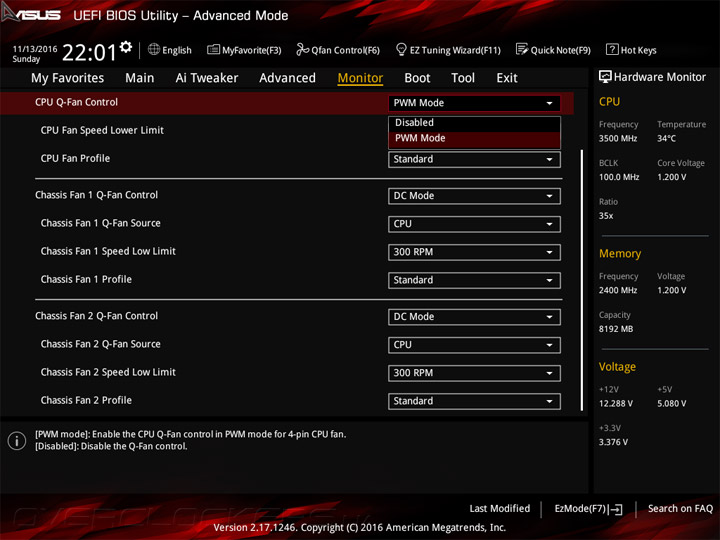Open Chassis Fan 1 Q-Fan Source dropdown

[474, 224]
